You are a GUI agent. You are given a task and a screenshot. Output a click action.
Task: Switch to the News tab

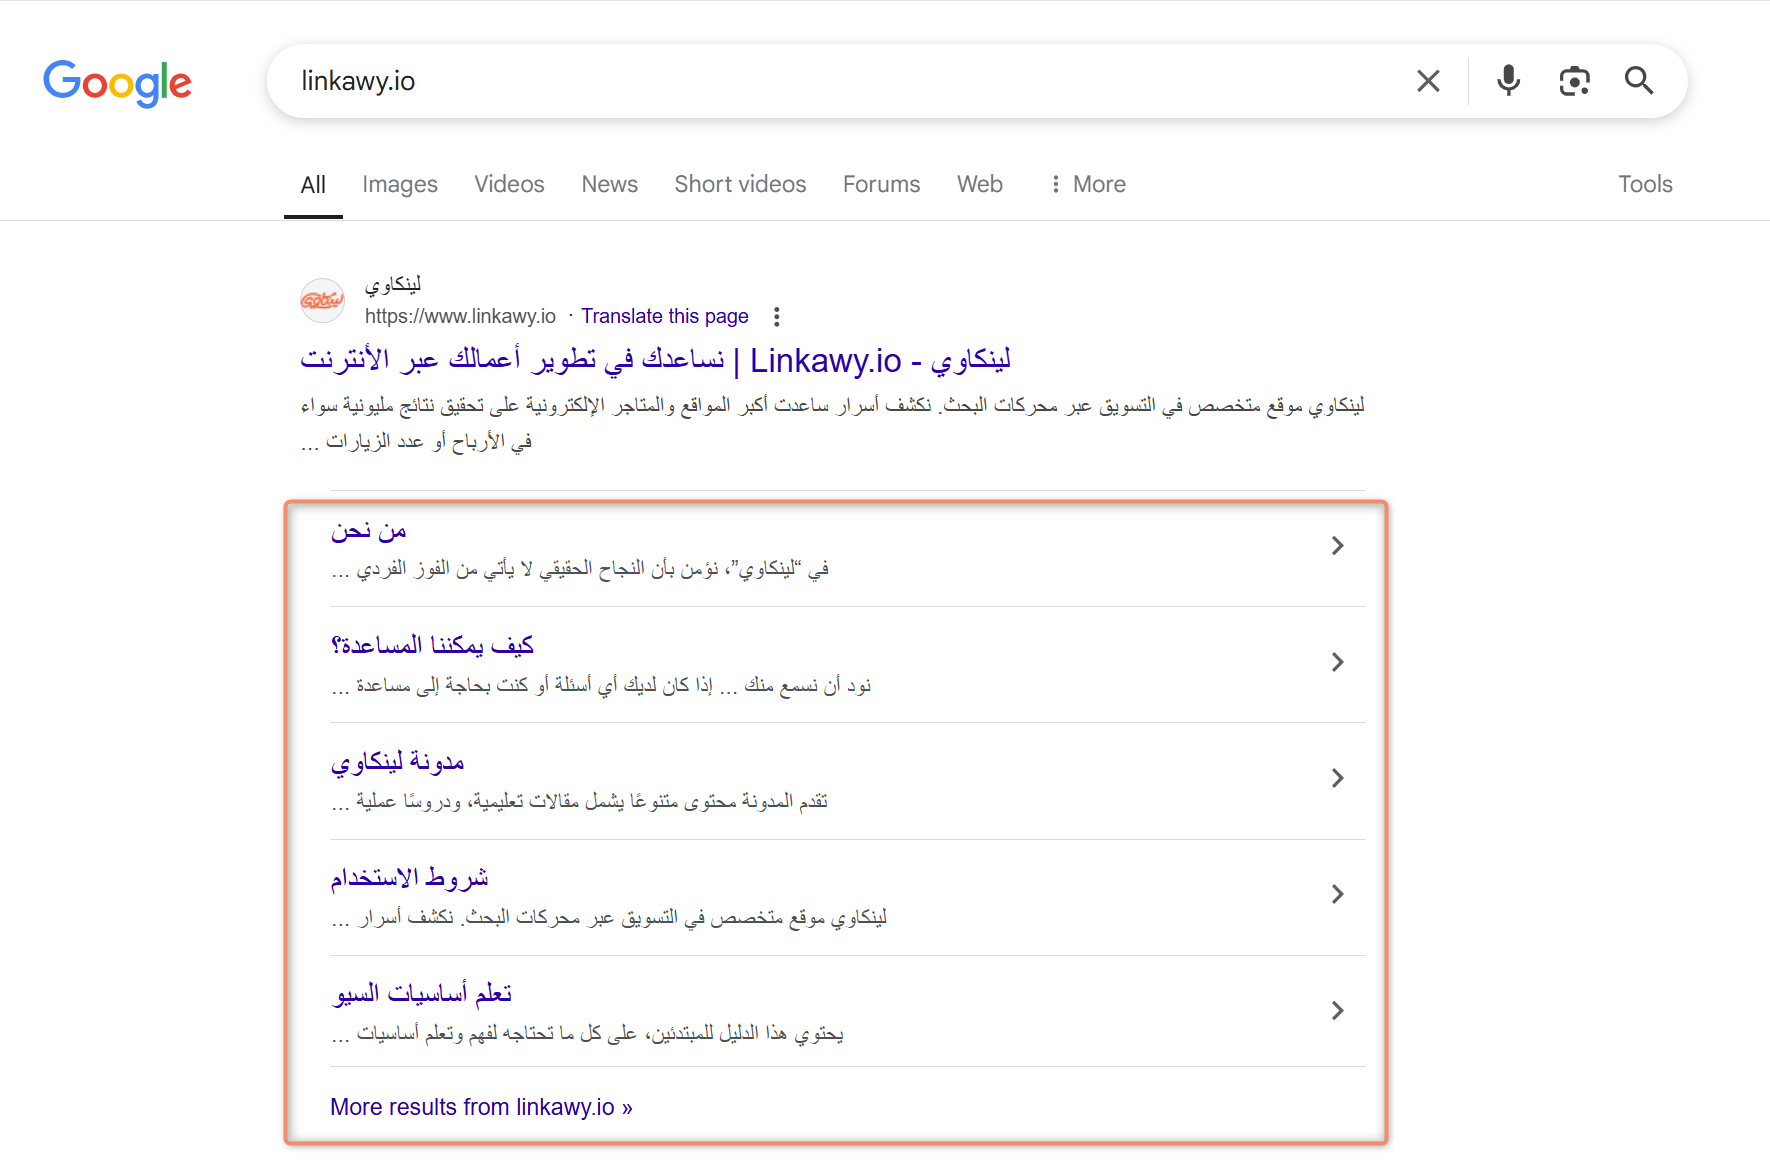click(609, 184)
